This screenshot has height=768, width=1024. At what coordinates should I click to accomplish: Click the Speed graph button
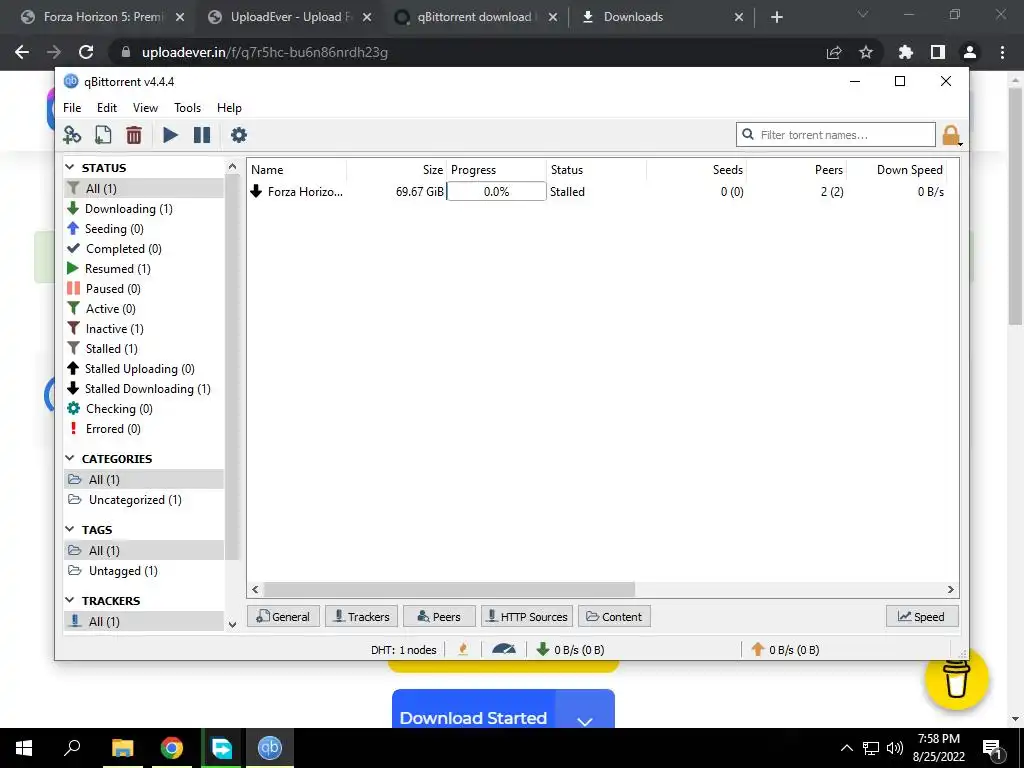(922, 616)
